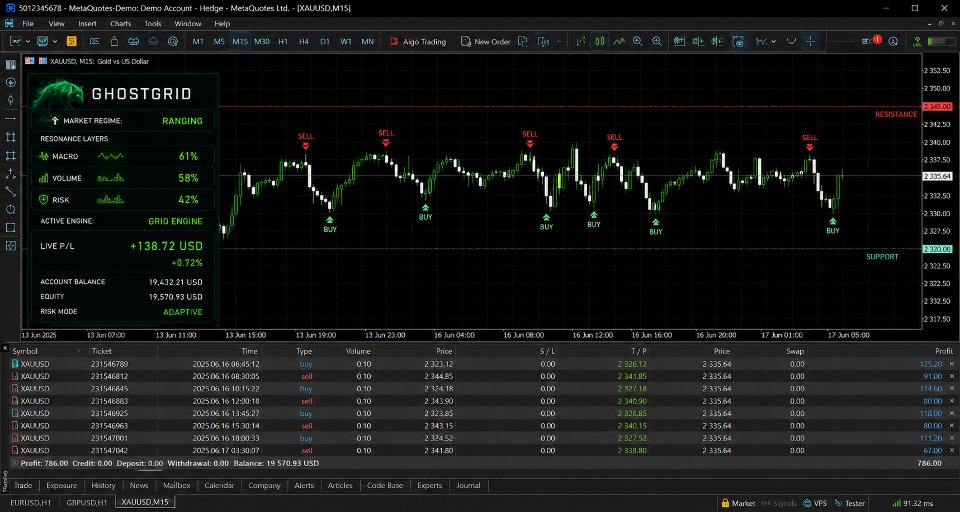Click the zoom in magnifier icon
Screen dimensions: 960x512
click(637, 42)
